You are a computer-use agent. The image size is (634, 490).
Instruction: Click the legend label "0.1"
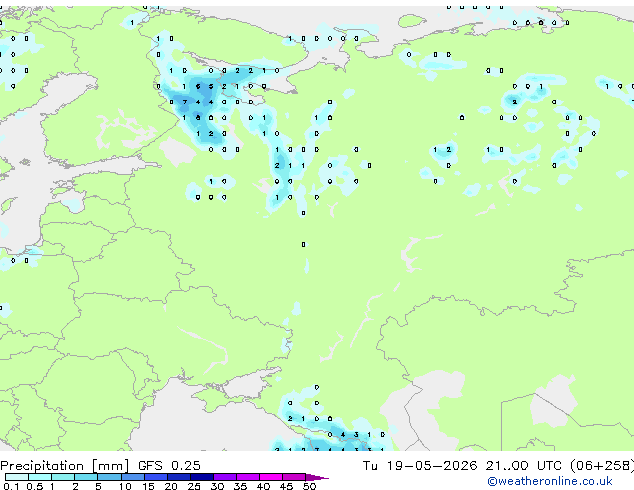pyautogui.click(x=11, y=486)
